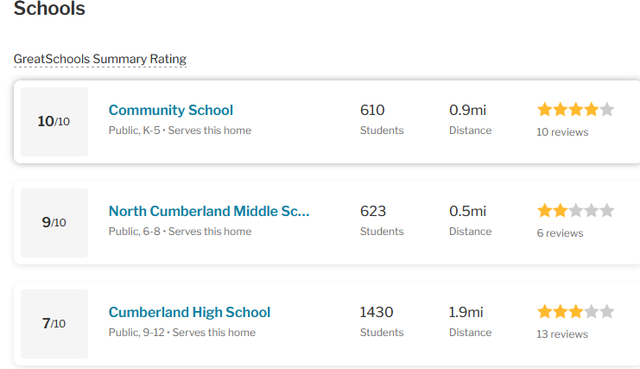Image resolution: width=640 pixels, height=369 pixels.
Task: Click Cumberland High School's three-star rating
Action: point(576,312)
